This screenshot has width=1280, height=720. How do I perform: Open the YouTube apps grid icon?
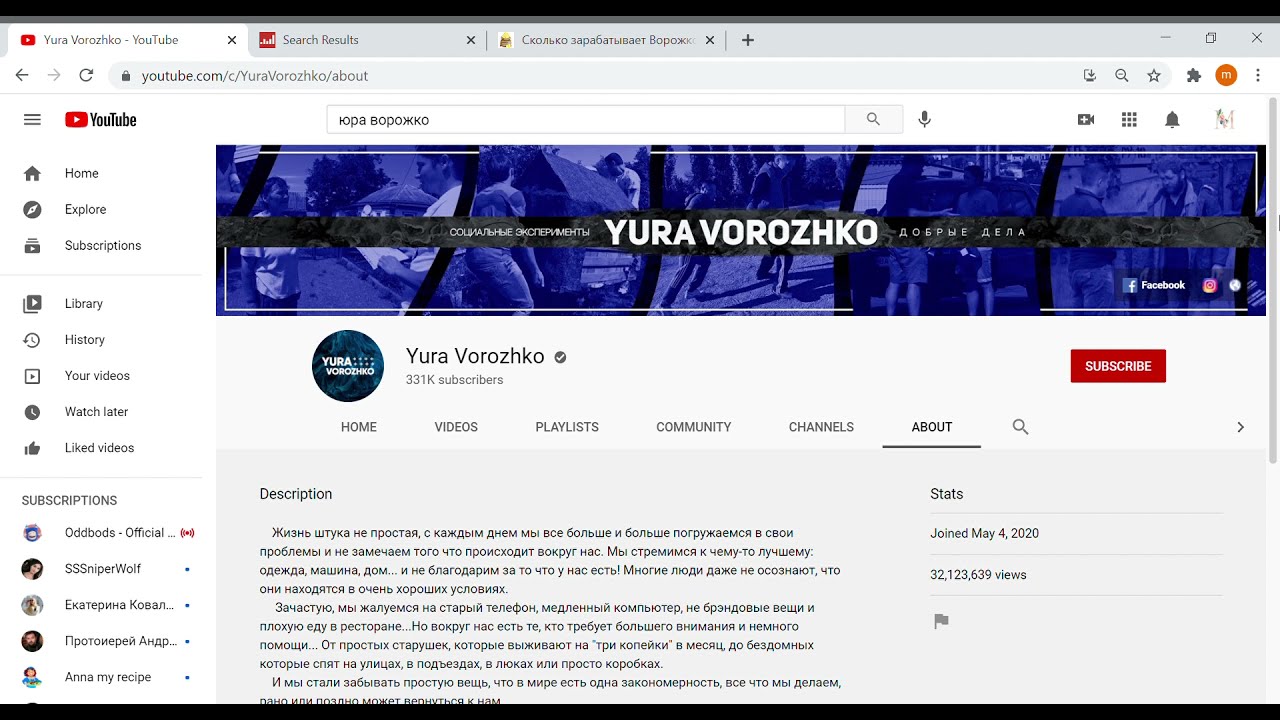(x=1129, y=120)
